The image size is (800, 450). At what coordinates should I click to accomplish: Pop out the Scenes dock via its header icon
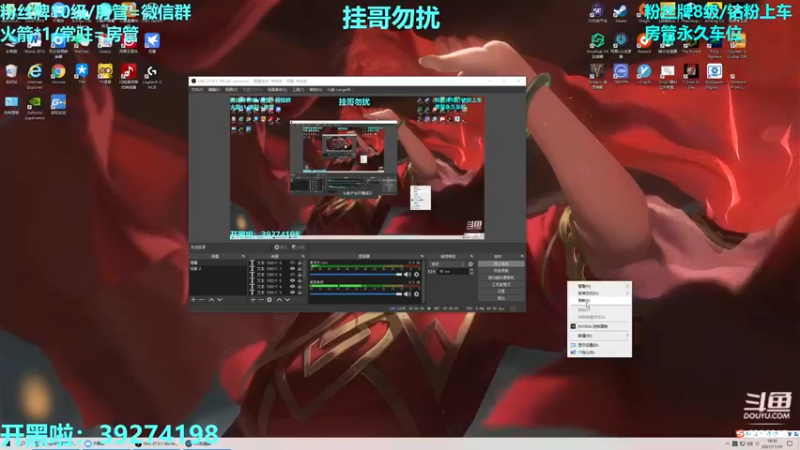click(243, 256)
